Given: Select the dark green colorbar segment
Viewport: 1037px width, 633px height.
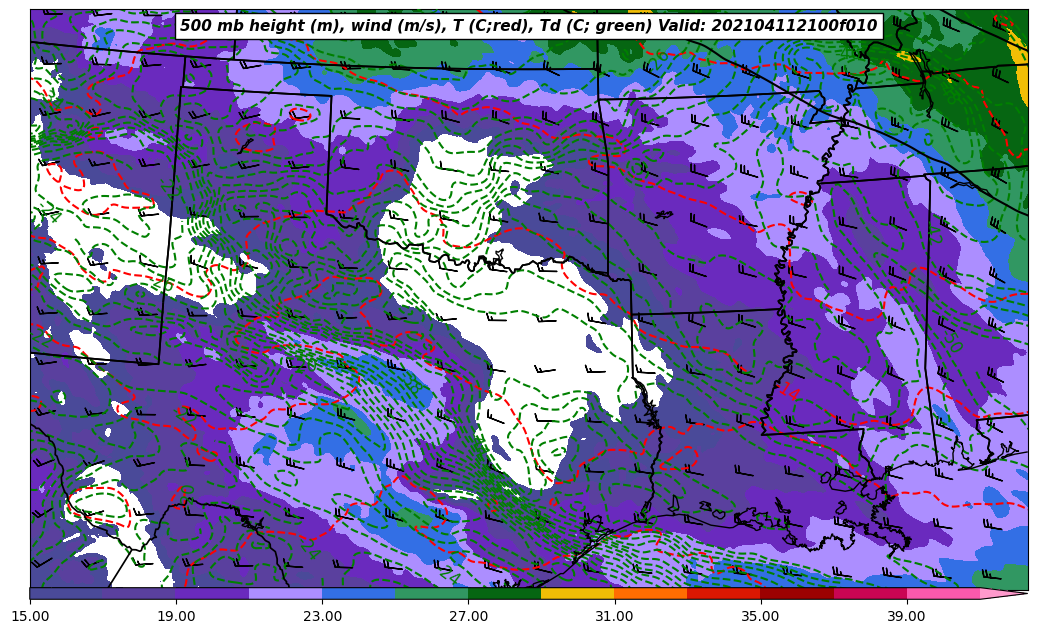Looking at the screenshot, I should [x=504, y=594].
